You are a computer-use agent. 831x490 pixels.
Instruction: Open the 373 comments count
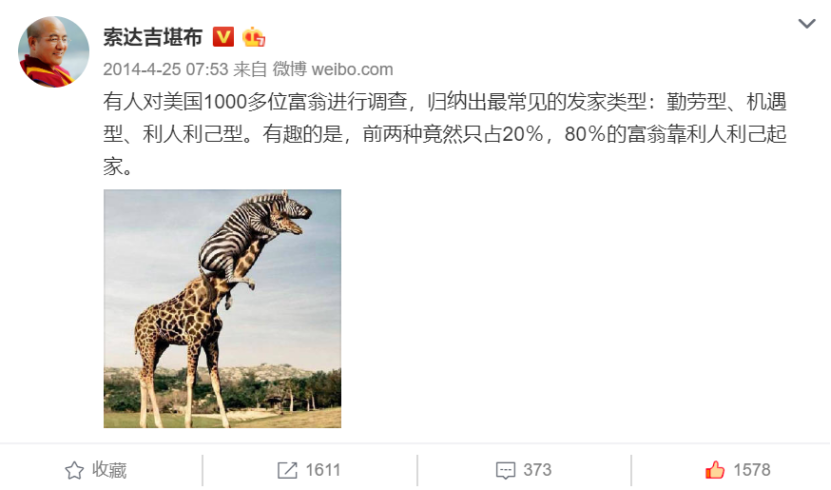537,470
